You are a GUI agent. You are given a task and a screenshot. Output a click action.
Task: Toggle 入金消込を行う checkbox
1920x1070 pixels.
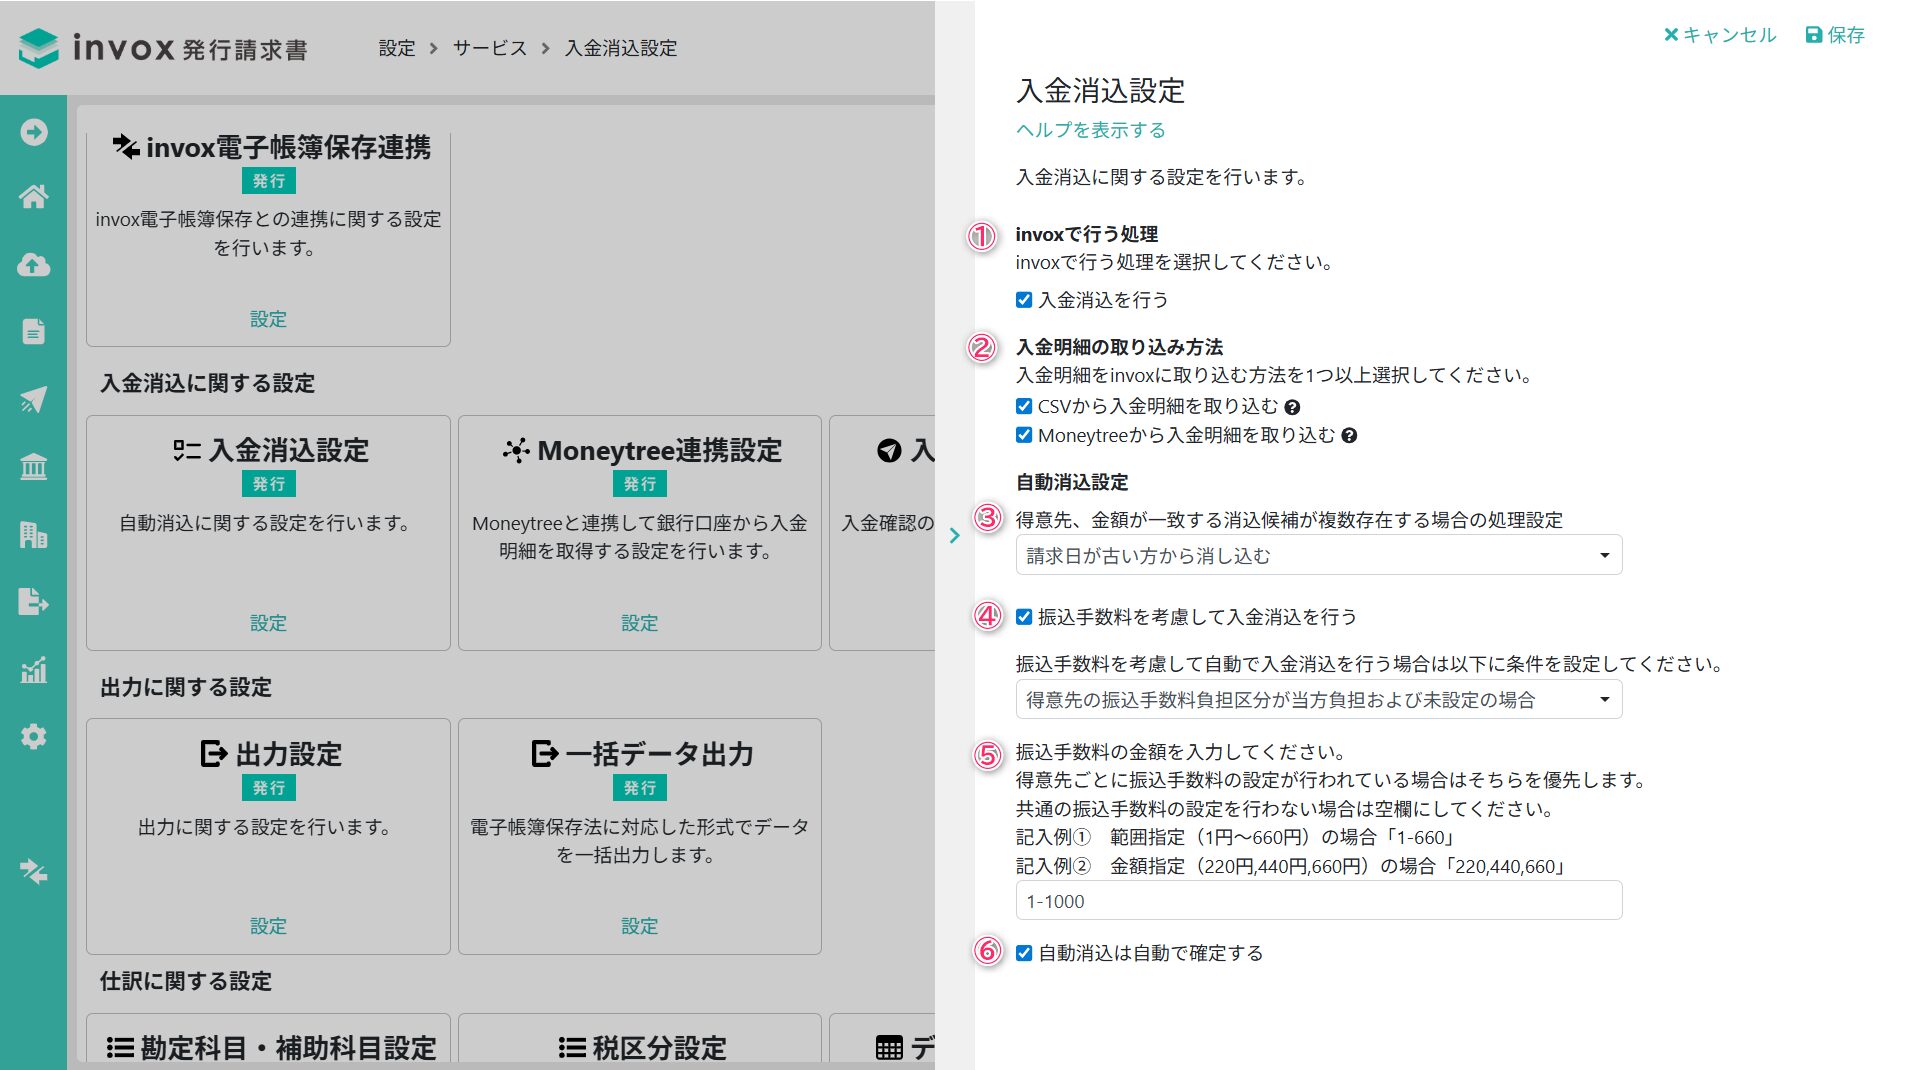click(x=1024, y=300)
